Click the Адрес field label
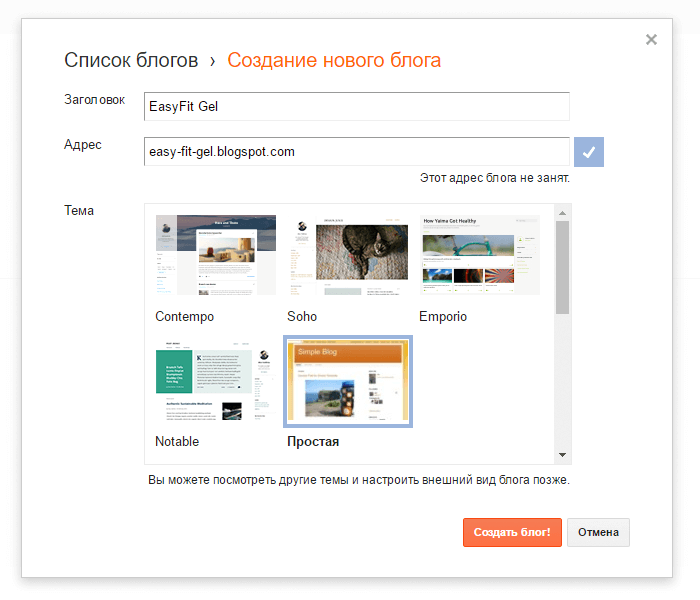The height and width of the screenshot is (600, 700). [x=83, y=145]
